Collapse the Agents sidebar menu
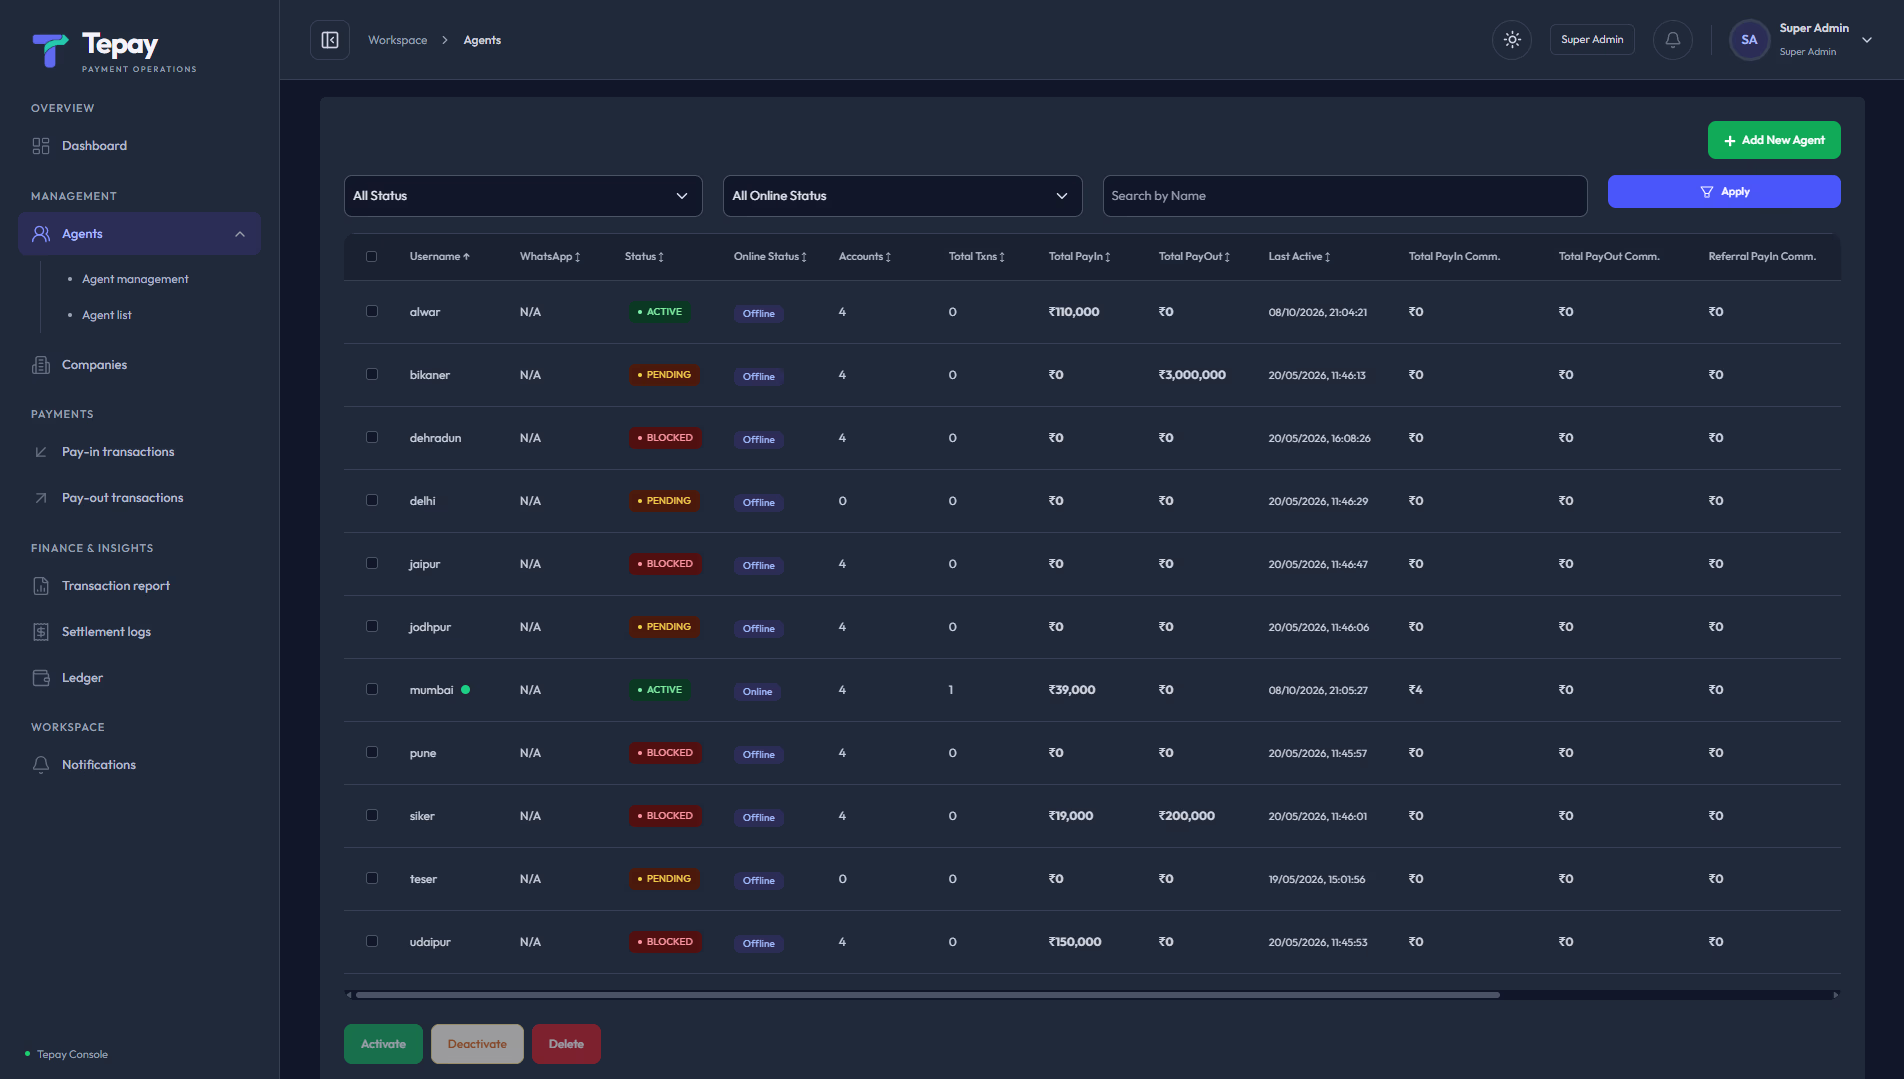The height and width of the screenshot is (1079, 1904). coord(240,234)
